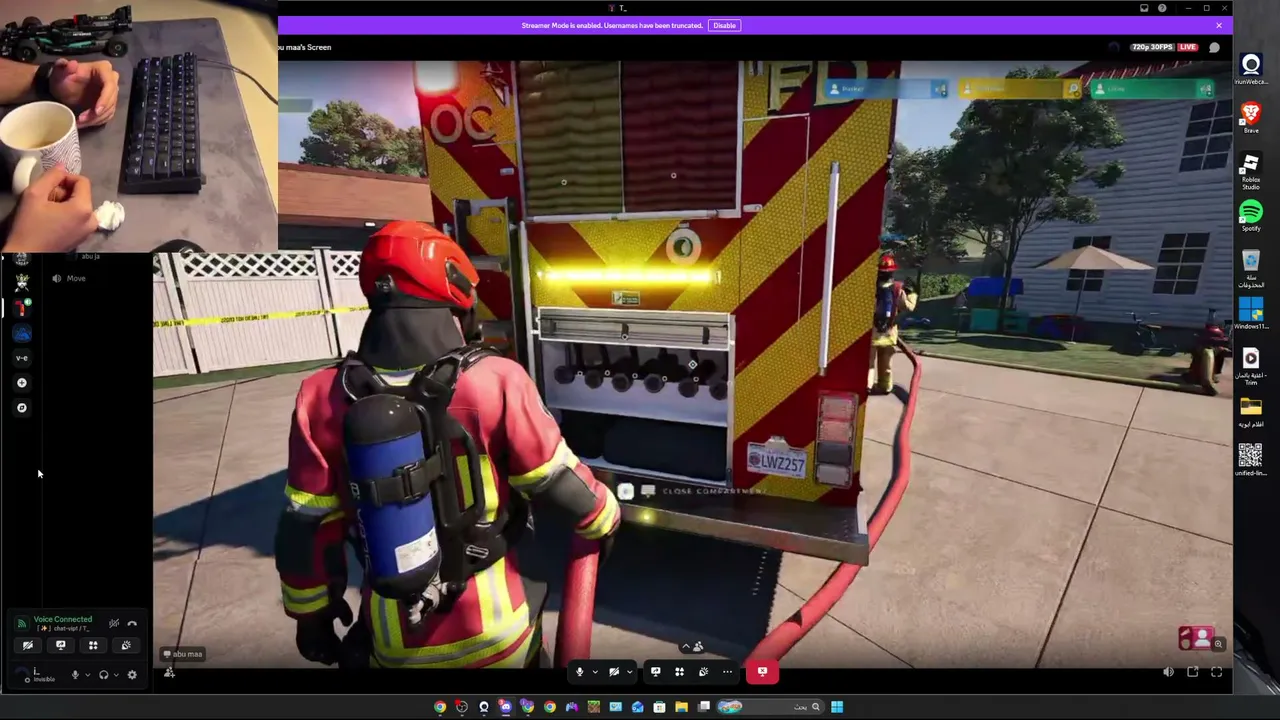Open the Discord inbox icon
The height and width of the screenshot is (720, 1280).
[x=1144, y=8]
